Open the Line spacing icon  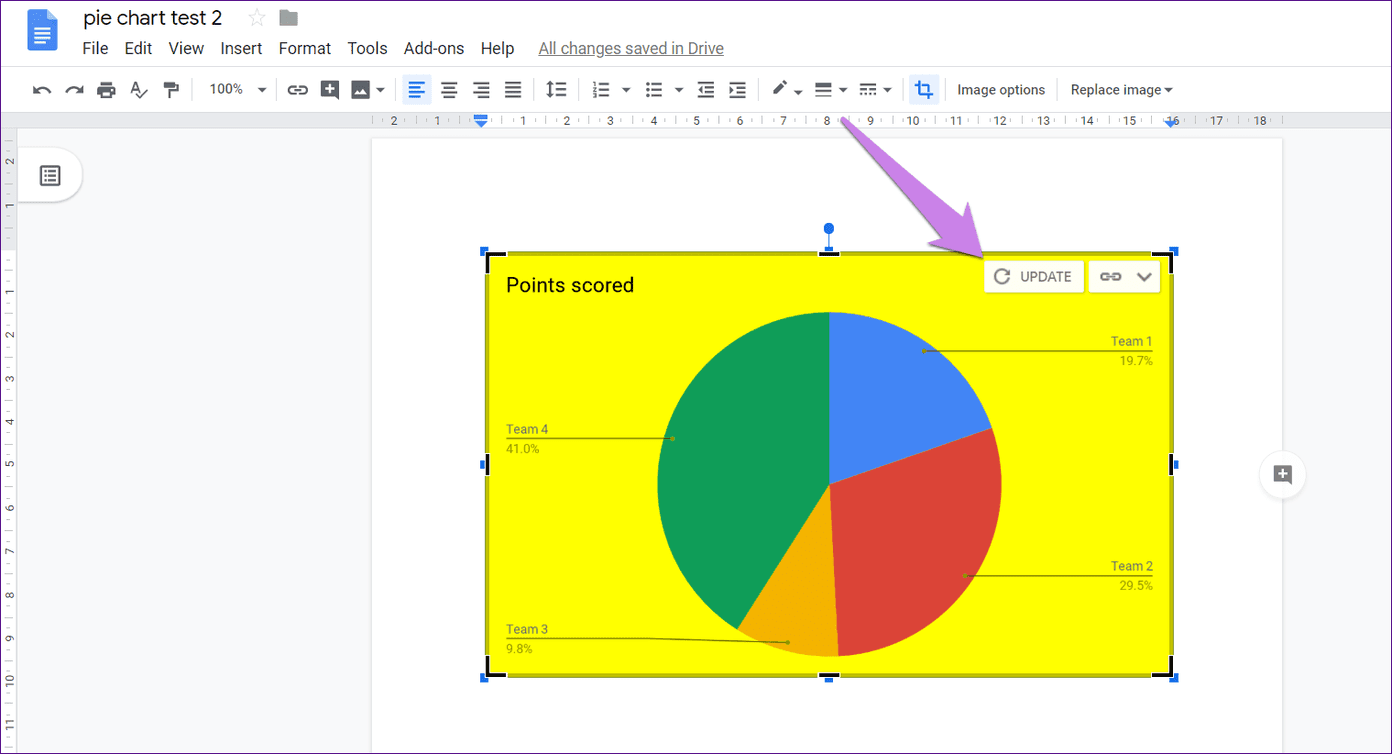pyautogui.click(x=556, y=90)
